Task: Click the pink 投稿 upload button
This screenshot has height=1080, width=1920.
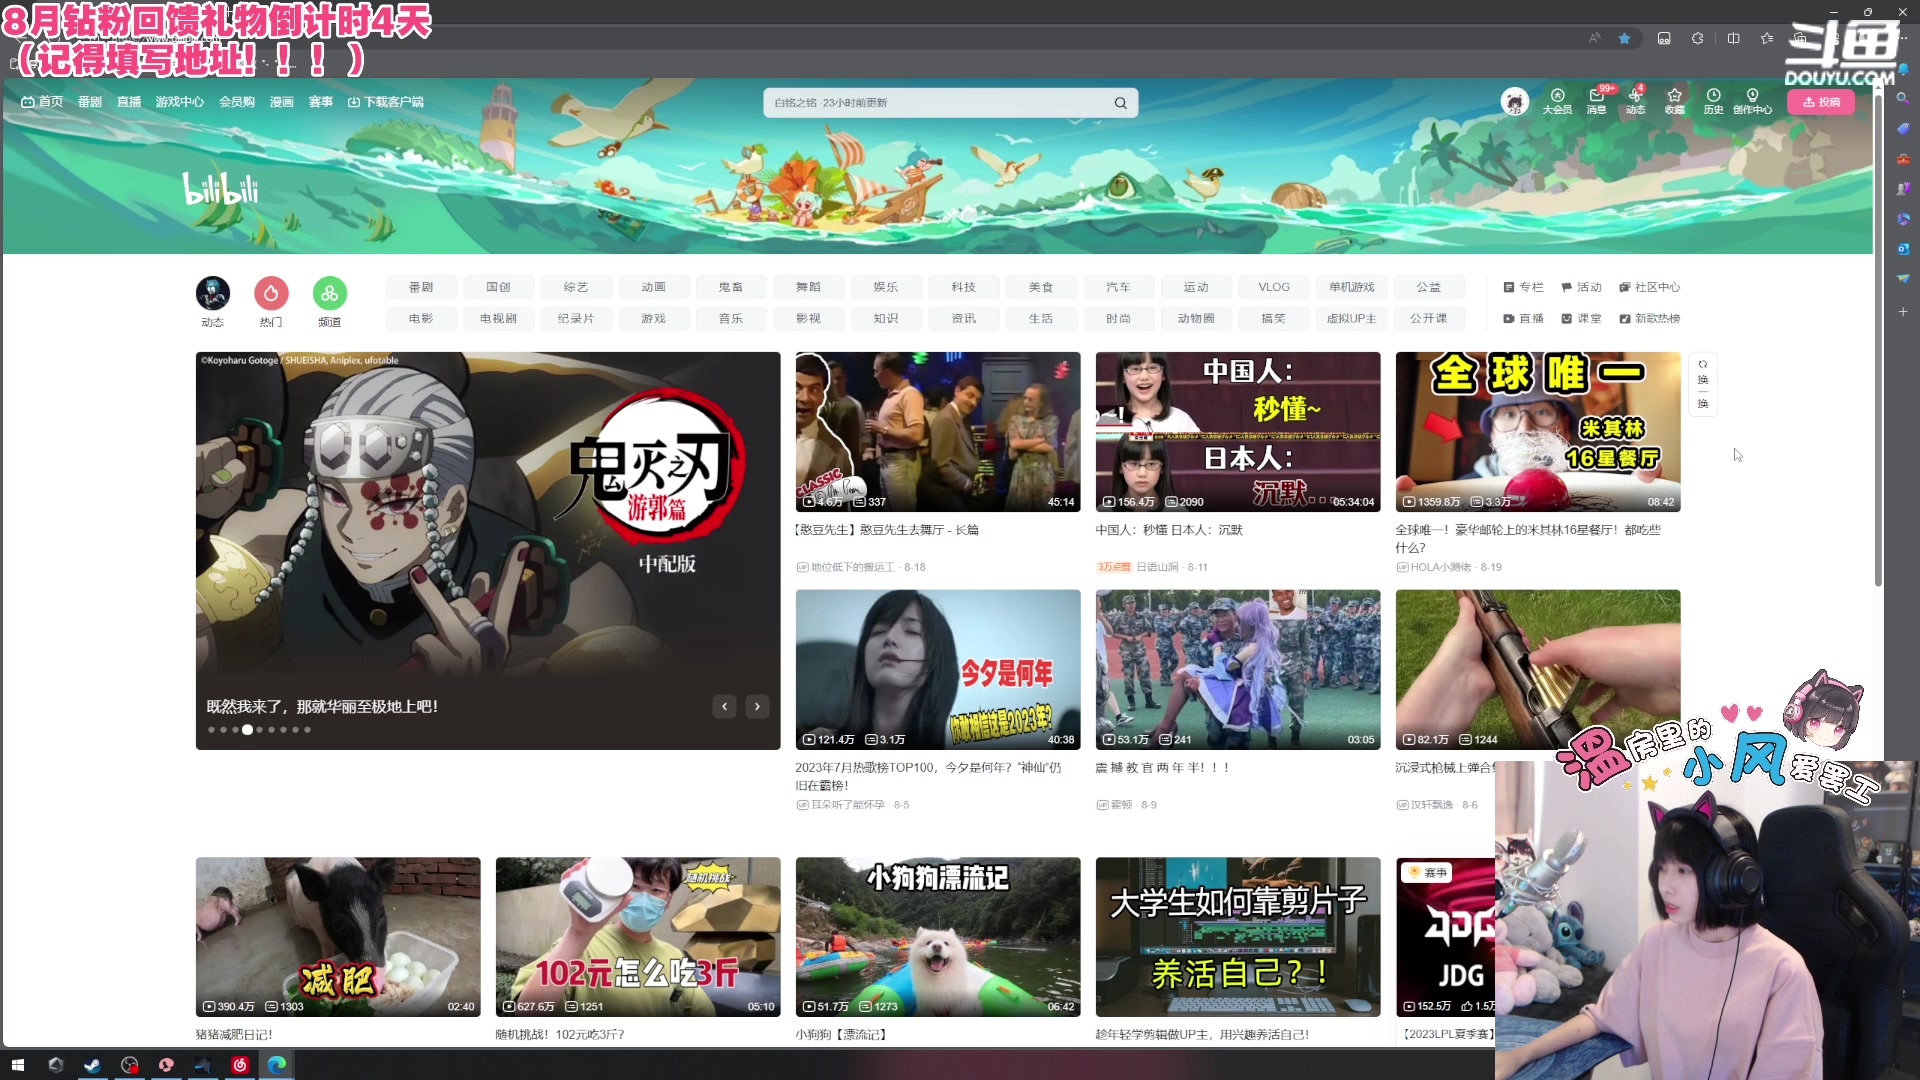Action: 1820,102
